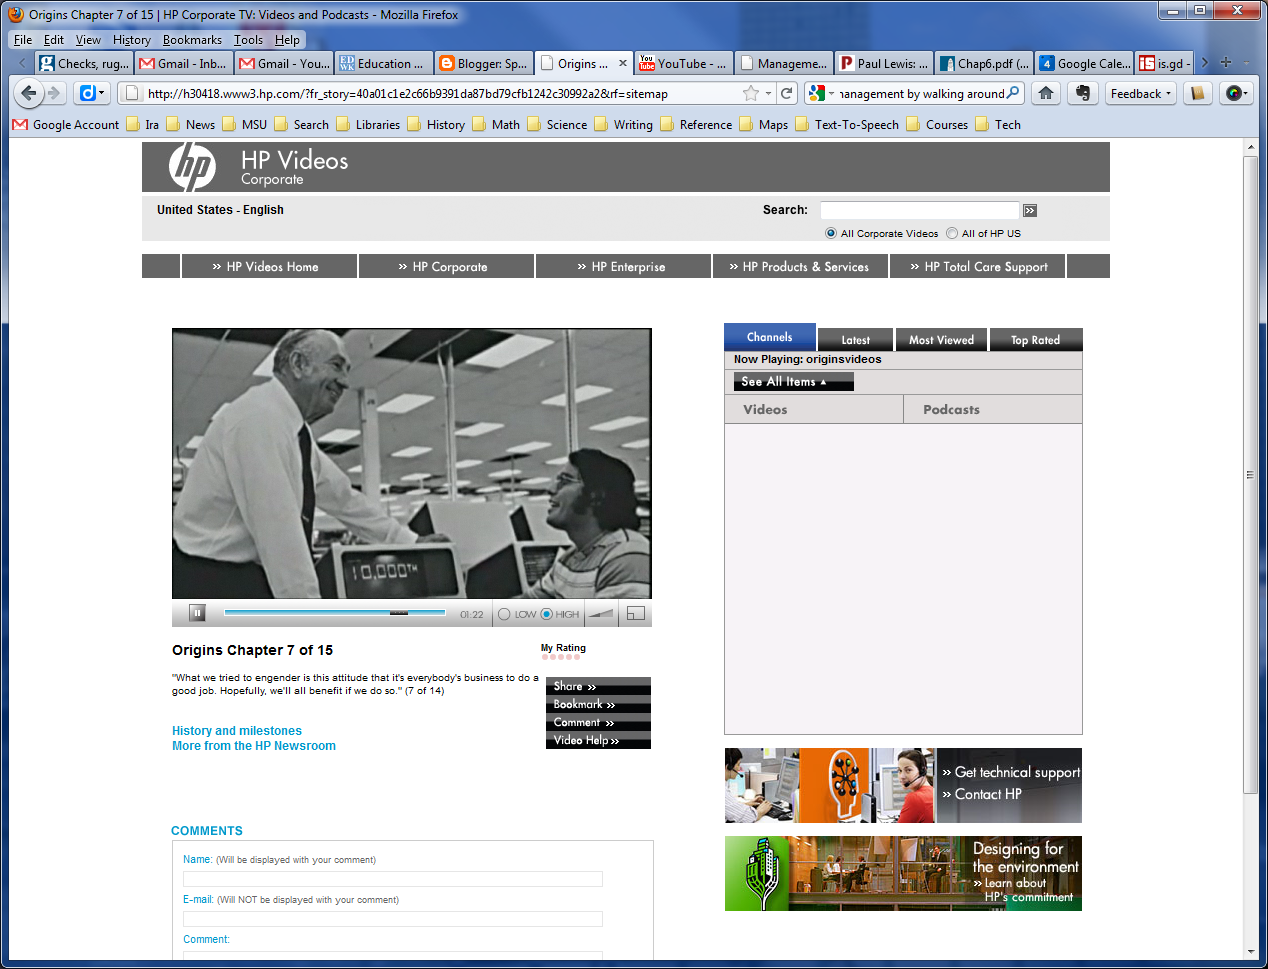
Task: Open the Bookmarks menu
Action: click(192, 40)
